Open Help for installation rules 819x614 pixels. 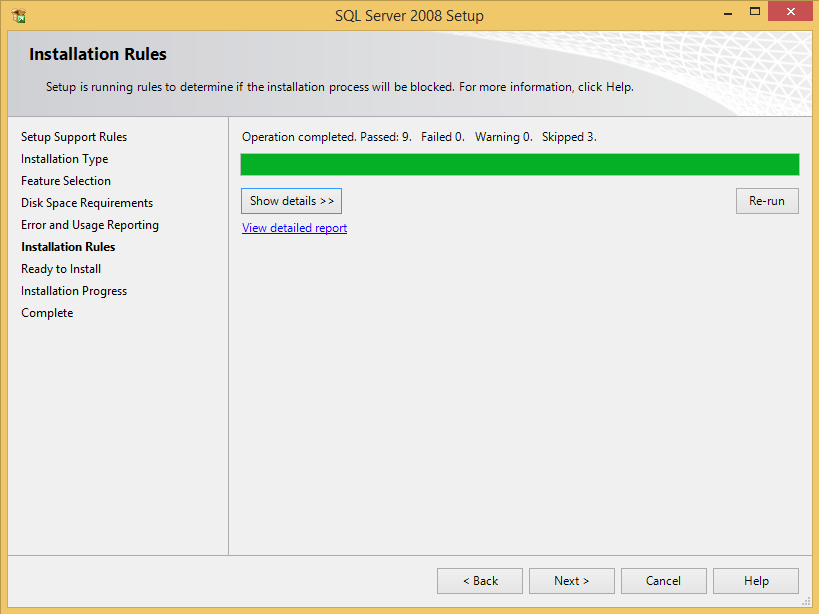(x=756, y=581)
